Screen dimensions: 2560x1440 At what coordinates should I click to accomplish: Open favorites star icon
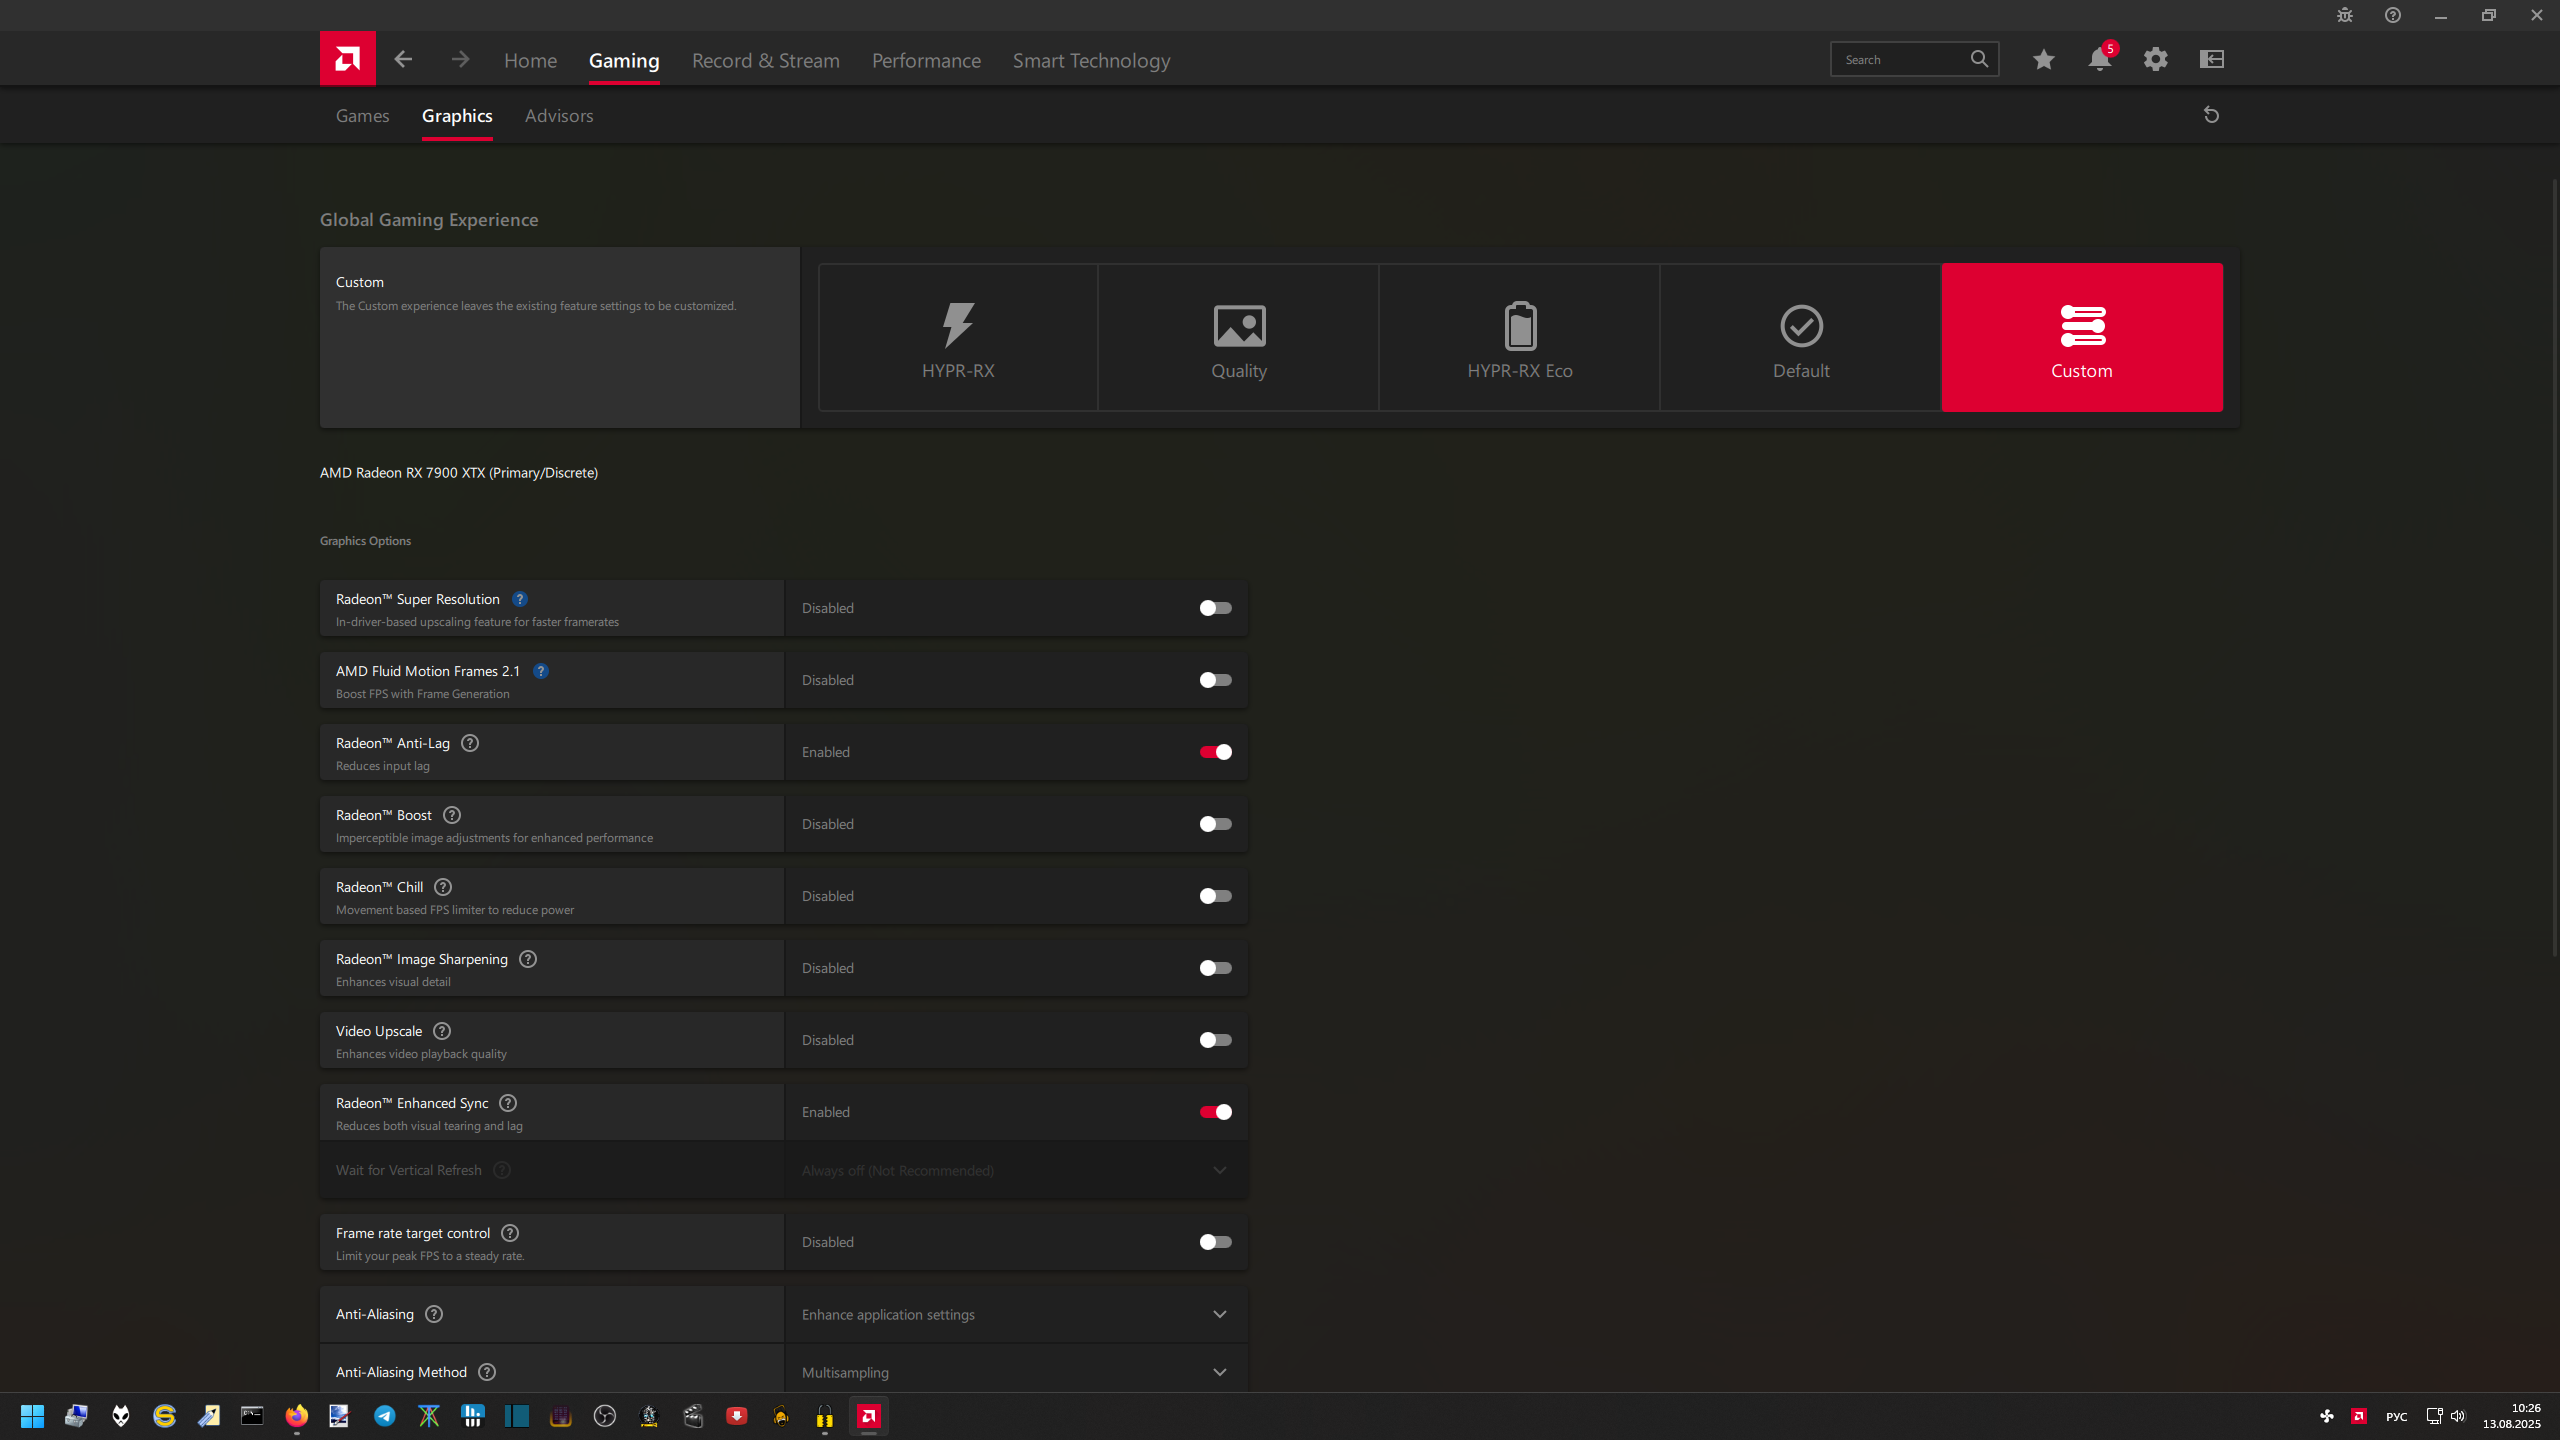[2043, 59]
